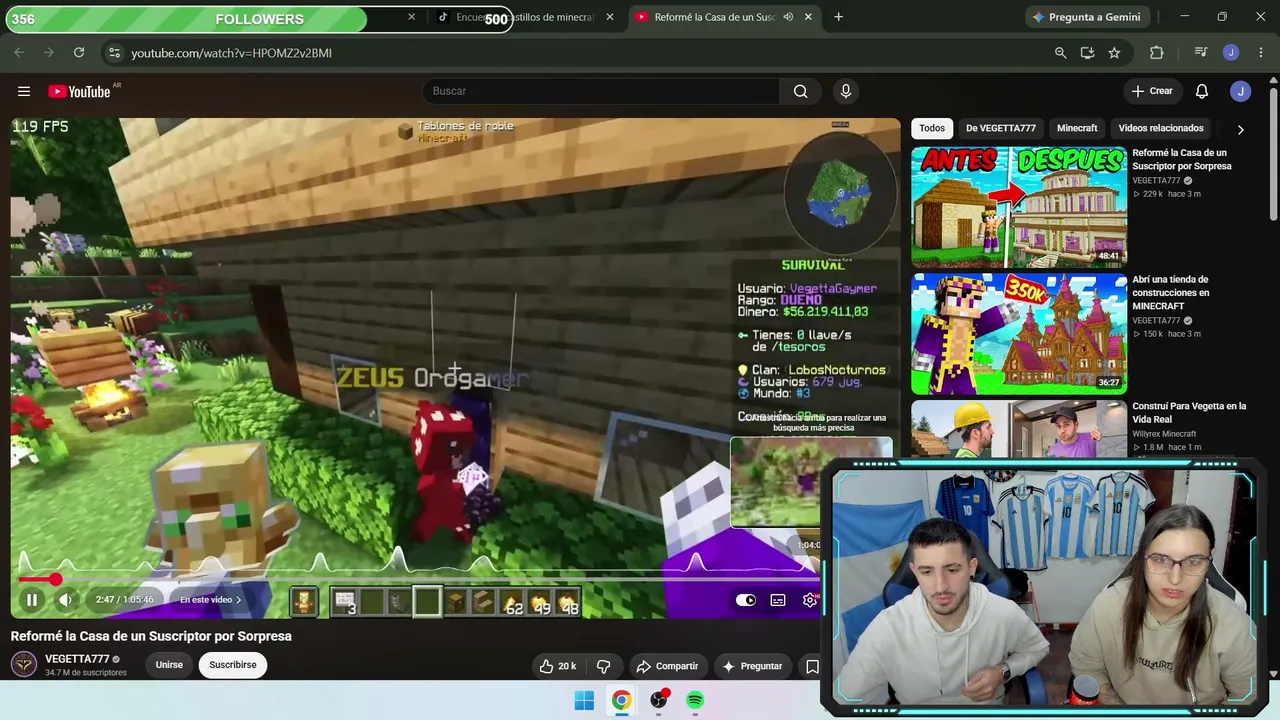
Task: Open the Antes/Después house video thumbnail
Action: (1019, 207)
